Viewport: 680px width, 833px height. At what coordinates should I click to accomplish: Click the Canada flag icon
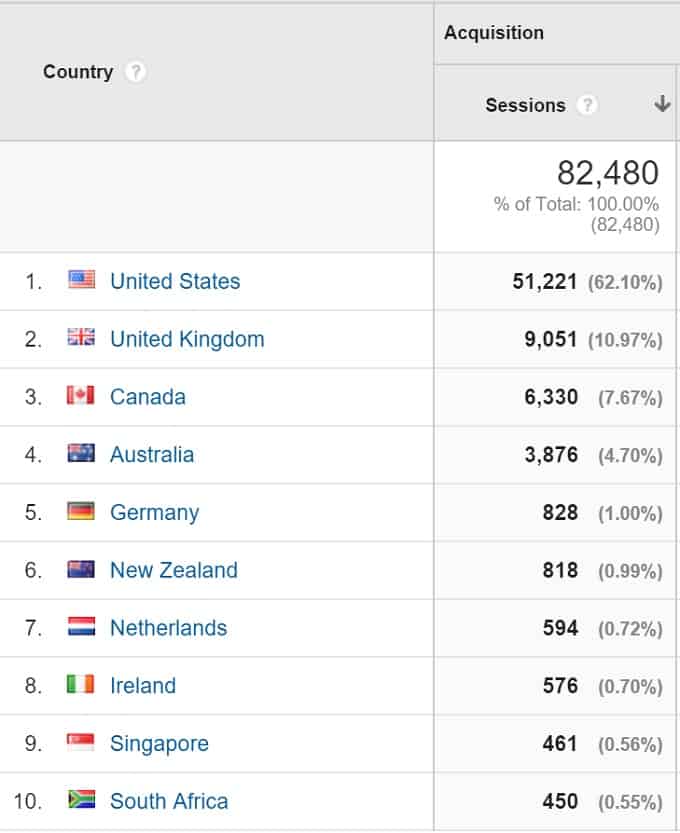point(81,395)
